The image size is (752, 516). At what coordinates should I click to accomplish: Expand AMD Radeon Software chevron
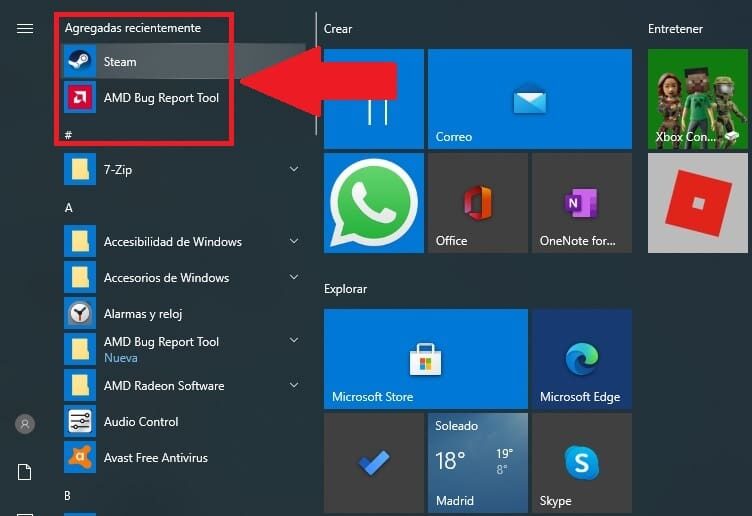(294, 385)
